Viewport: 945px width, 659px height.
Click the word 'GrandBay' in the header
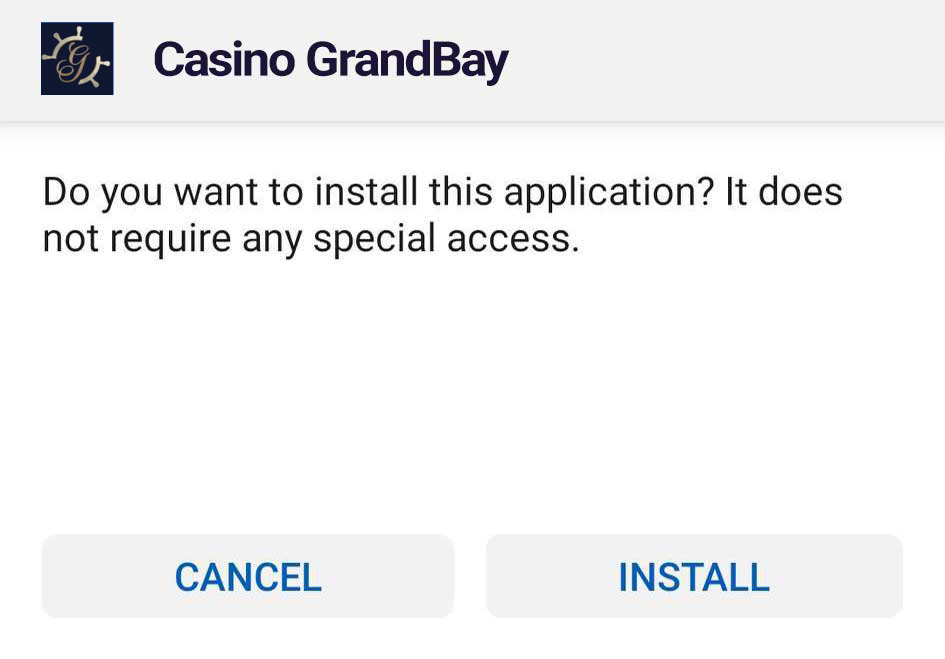(407, 61)
